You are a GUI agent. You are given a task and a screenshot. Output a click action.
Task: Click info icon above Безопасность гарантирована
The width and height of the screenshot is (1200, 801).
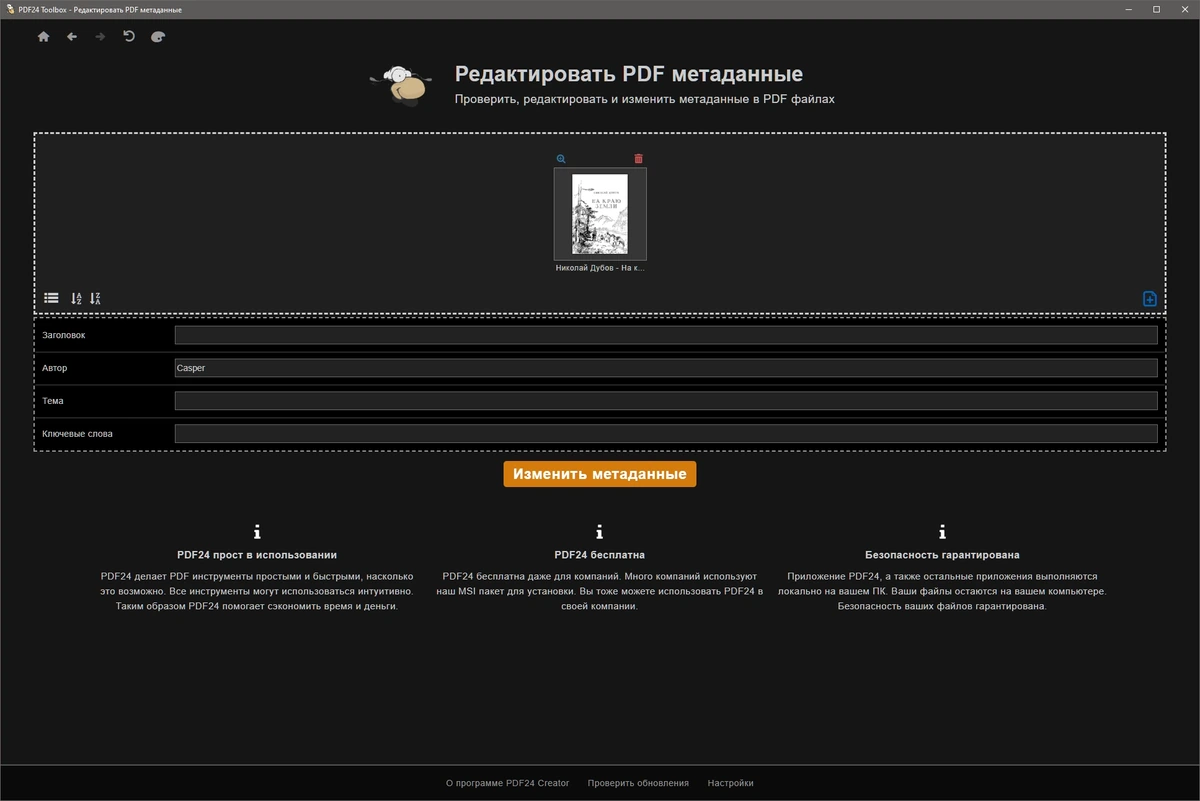point(942,532)
